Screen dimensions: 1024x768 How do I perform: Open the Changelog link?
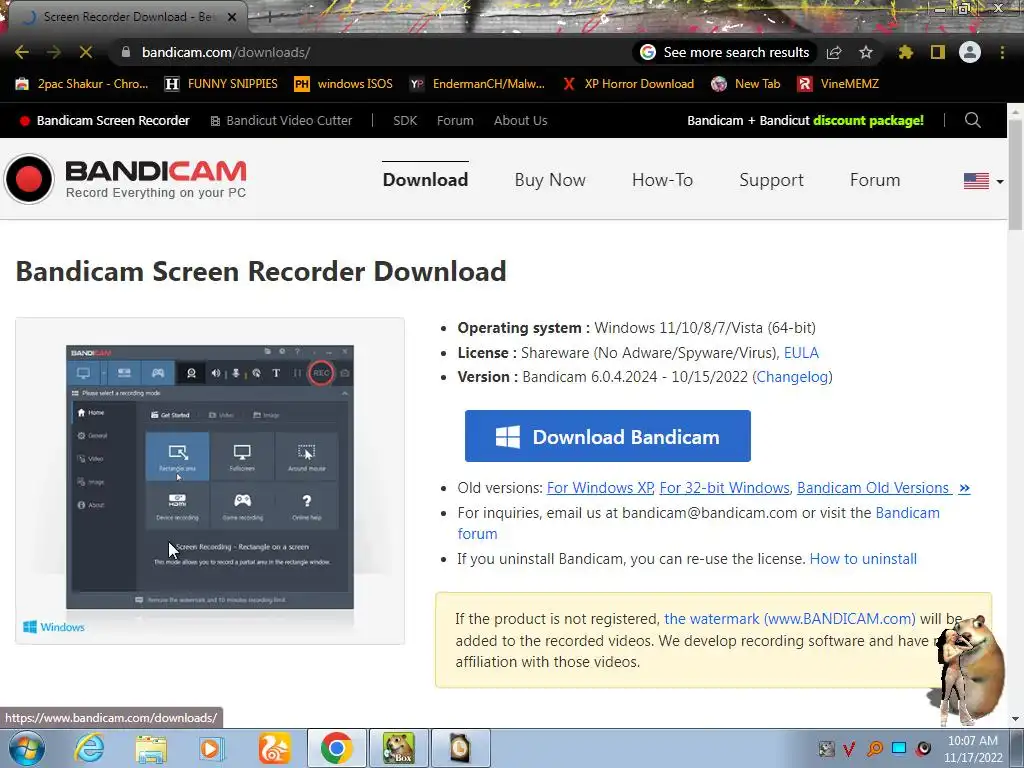(793, 377)
